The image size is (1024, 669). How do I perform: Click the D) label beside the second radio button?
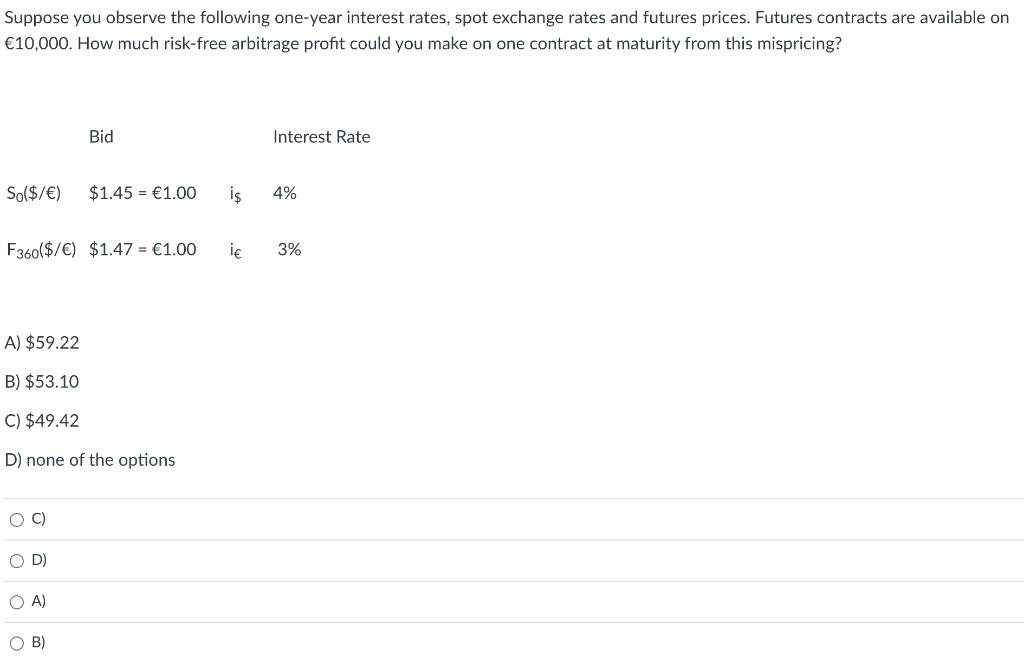(39, 560)
